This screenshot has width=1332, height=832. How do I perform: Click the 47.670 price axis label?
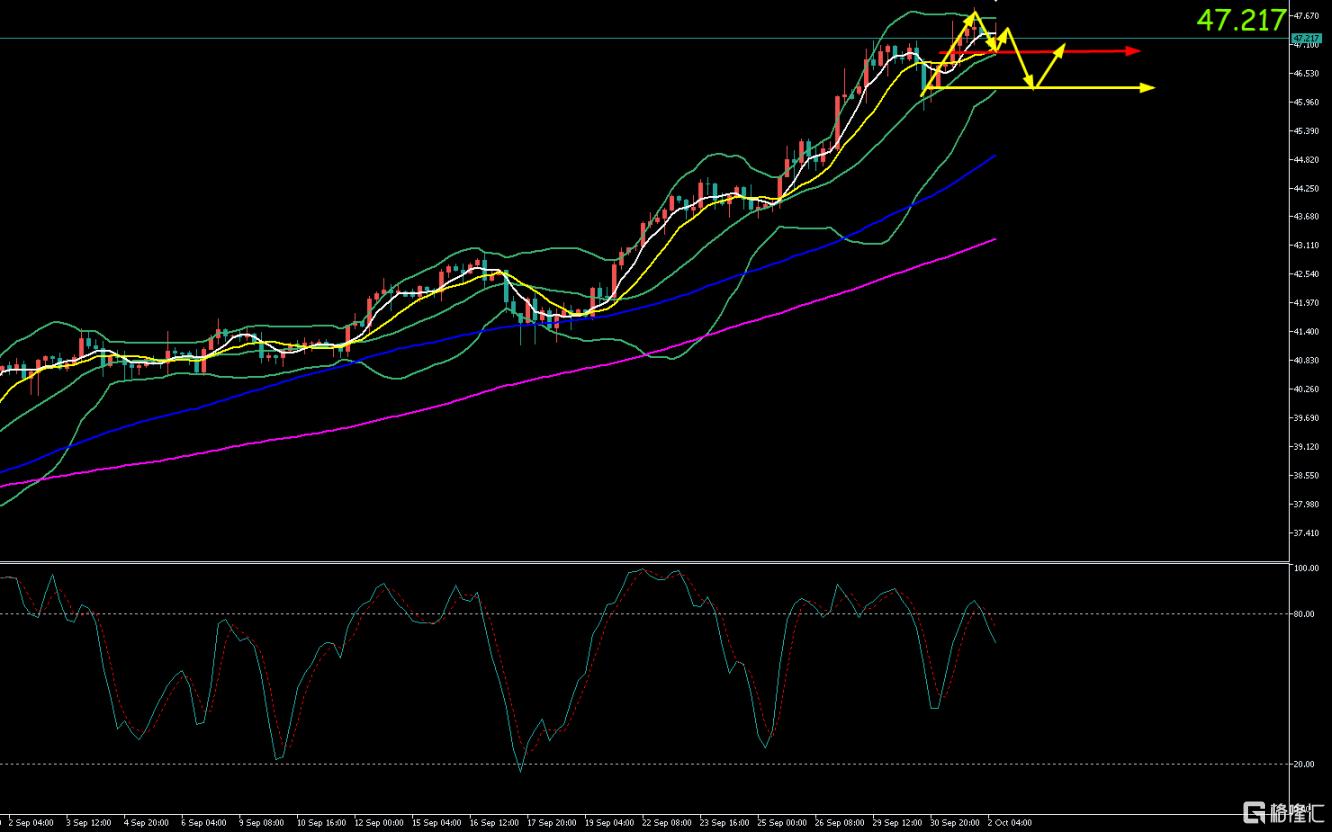tap(1307, 16)
